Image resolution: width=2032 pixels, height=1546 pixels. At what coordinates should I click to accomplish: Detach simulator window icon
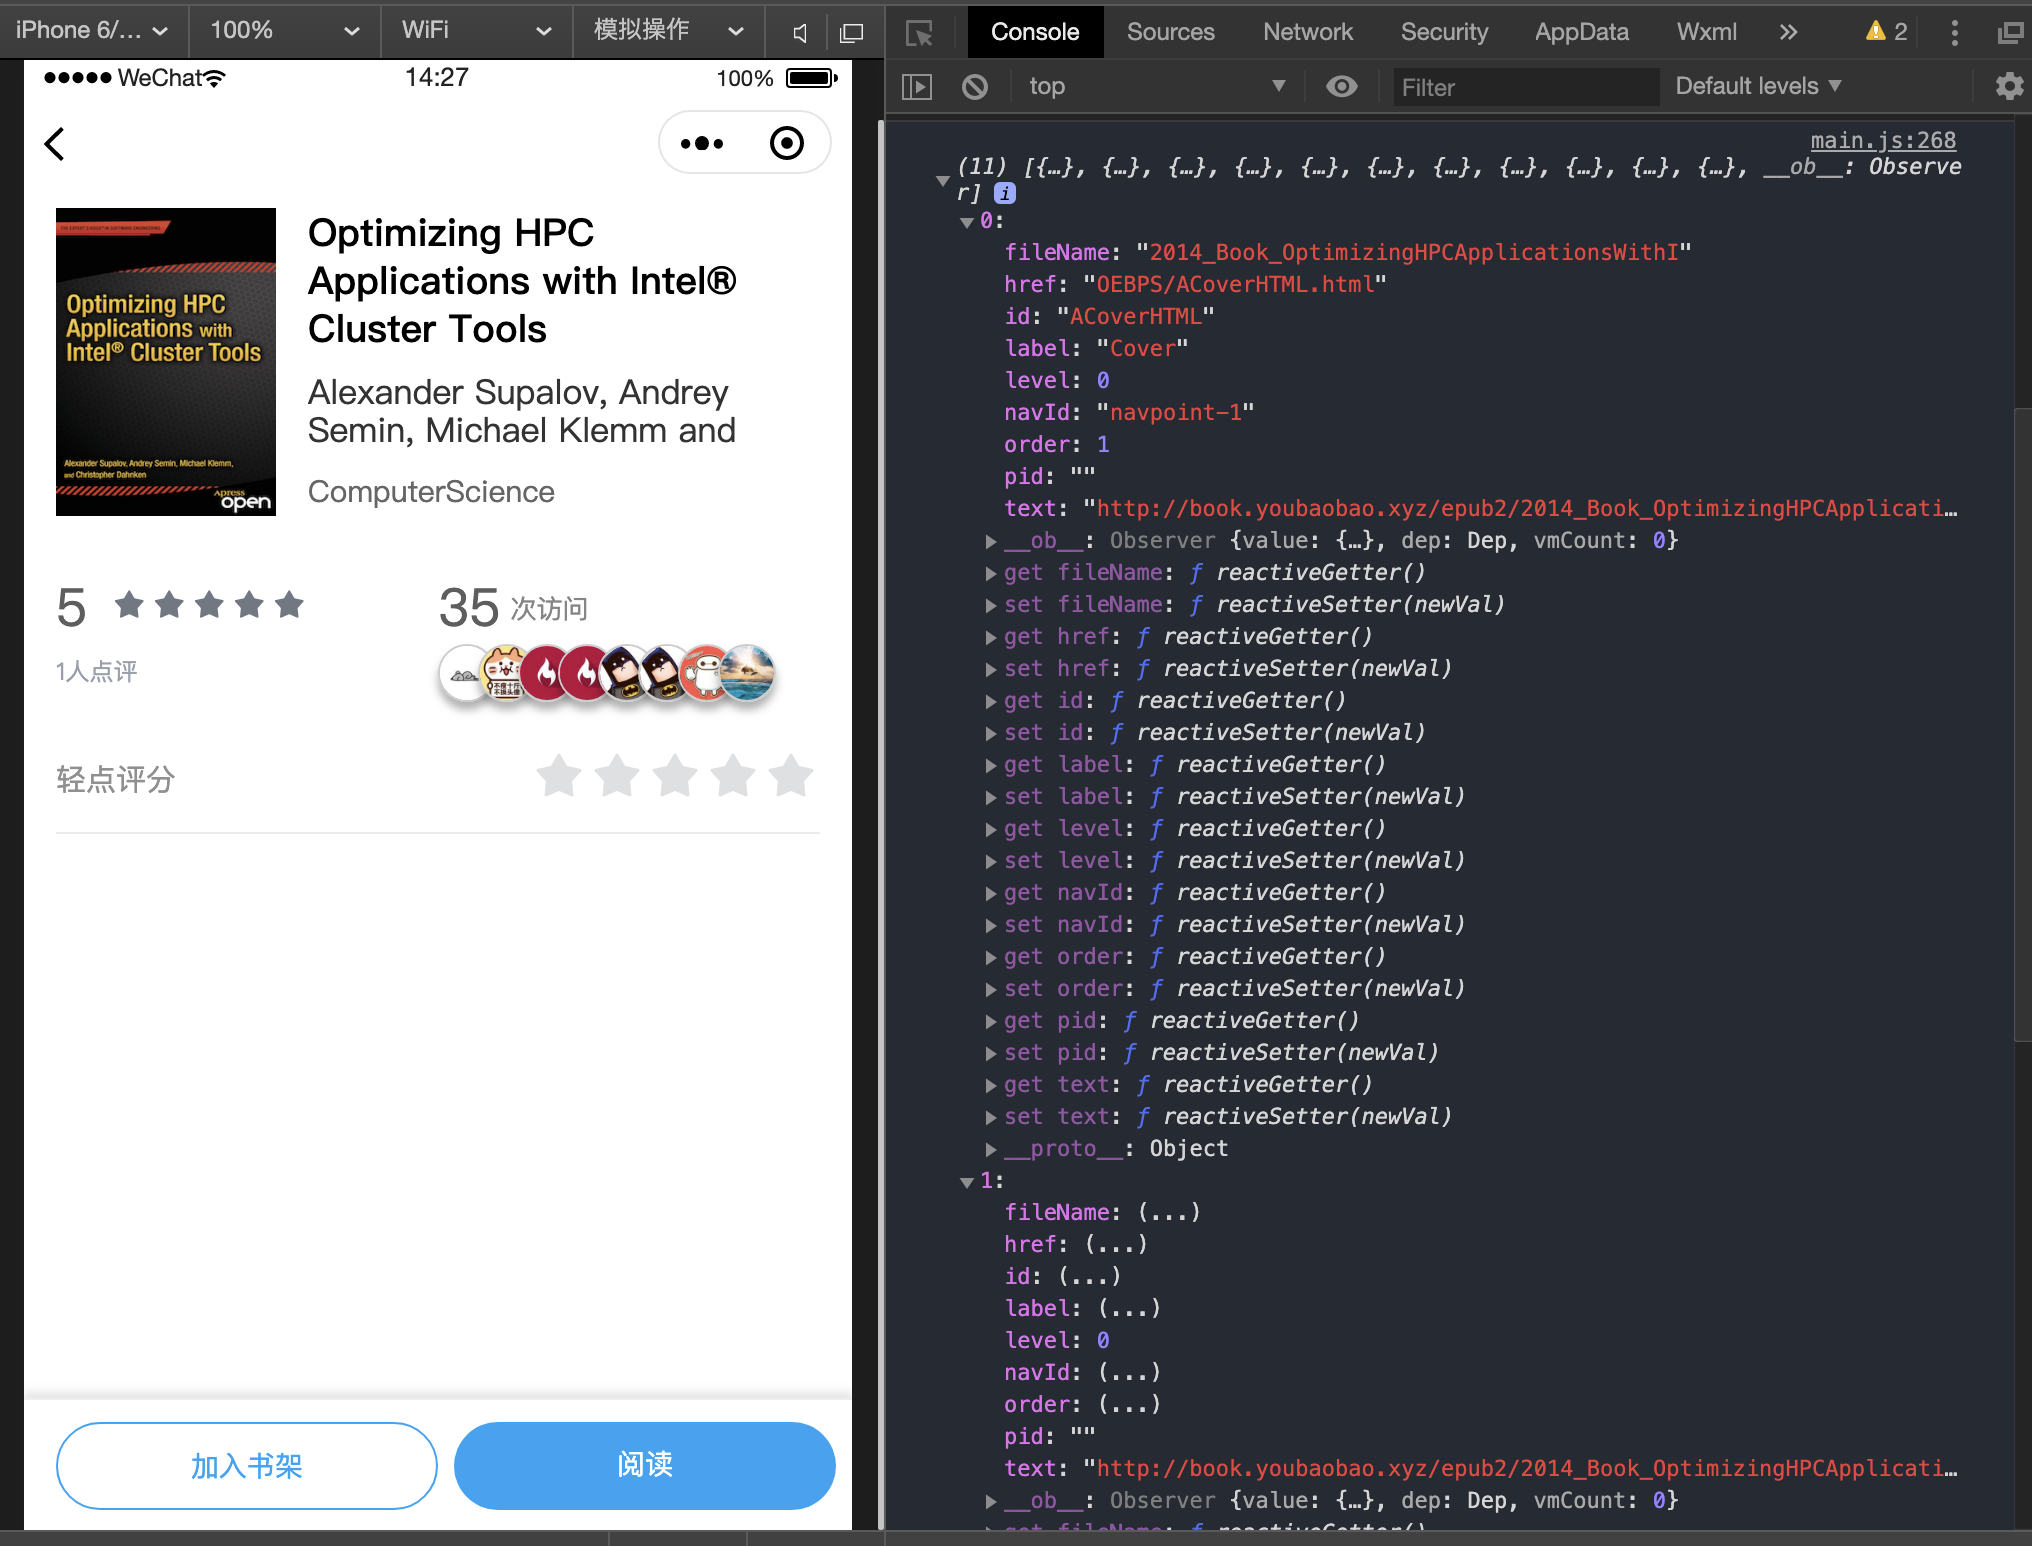(x=851, y=32)
